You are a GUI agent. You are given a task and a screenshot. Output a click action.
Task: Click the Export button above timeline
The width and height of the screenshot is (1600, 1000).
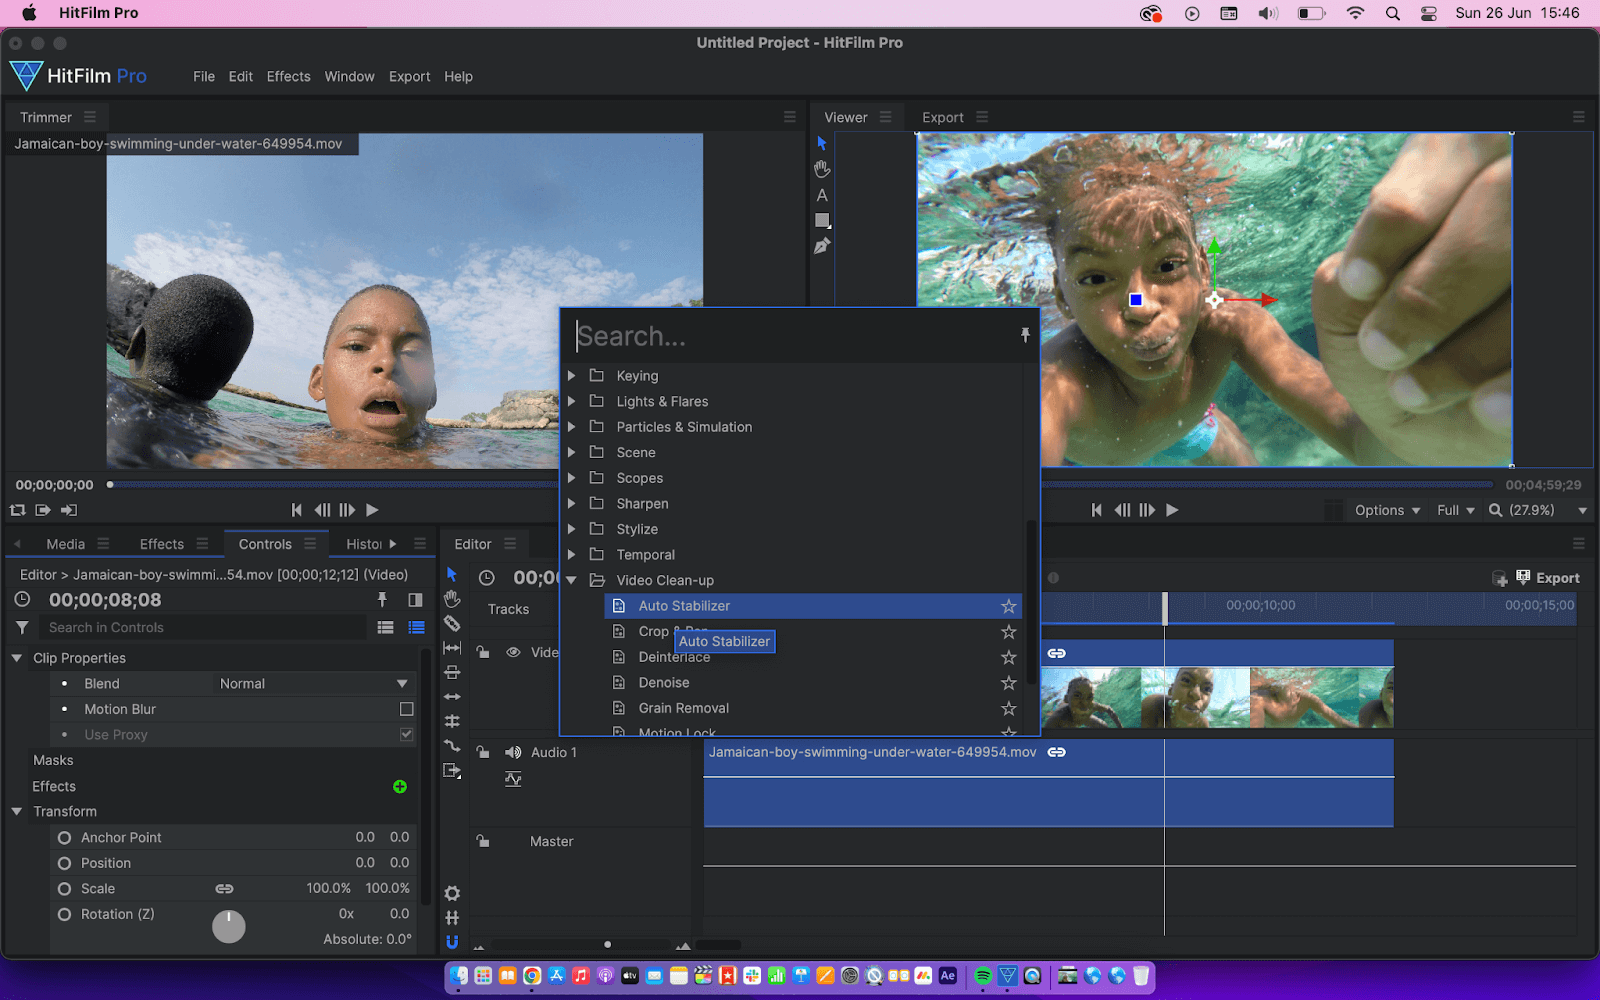point(1548,578)
